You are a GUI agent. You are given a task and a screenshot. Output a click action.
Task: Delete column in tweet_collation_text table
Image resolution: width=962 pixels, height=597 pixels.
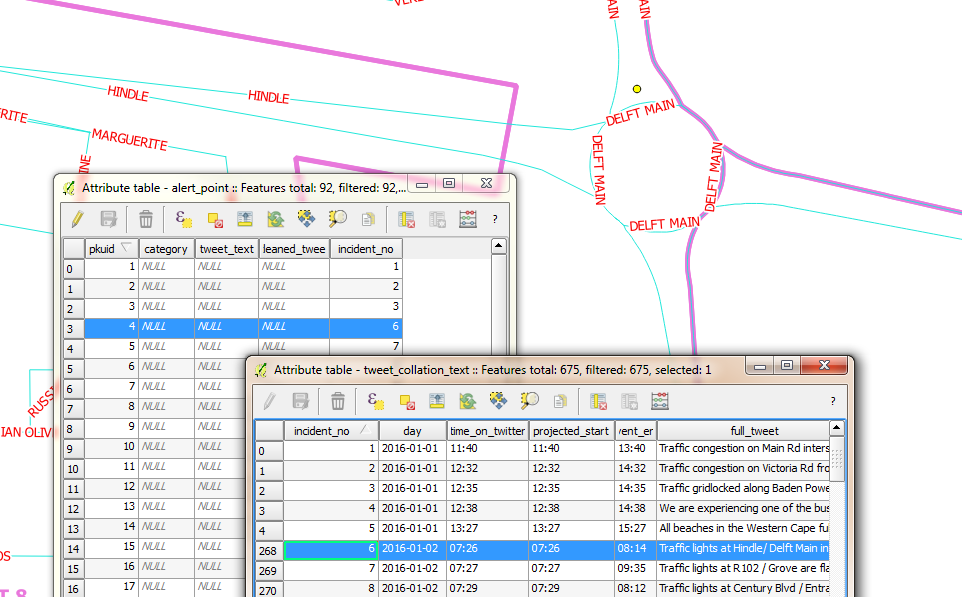[598, 401]
